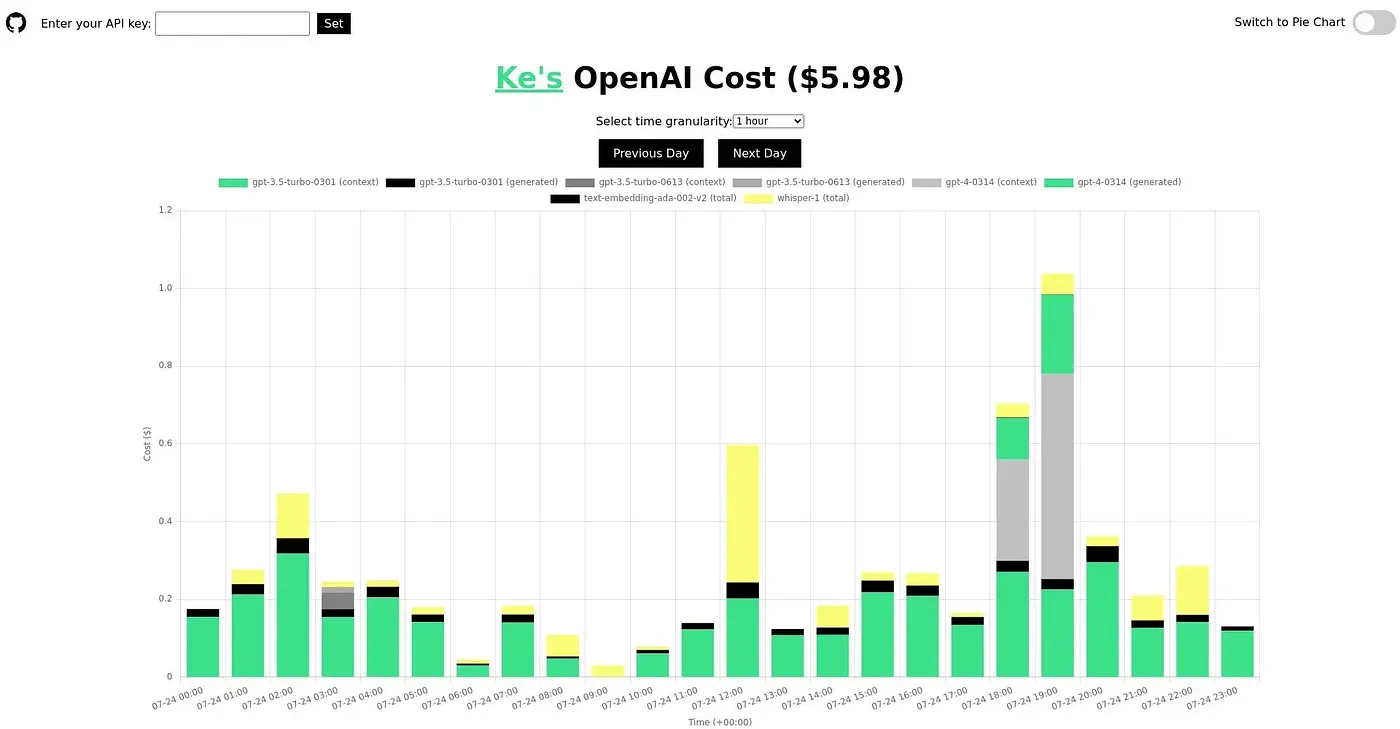This screenshot has height=729, width=1400.
Task: Click the "Cost ($)" axis title
Action: 147,443
